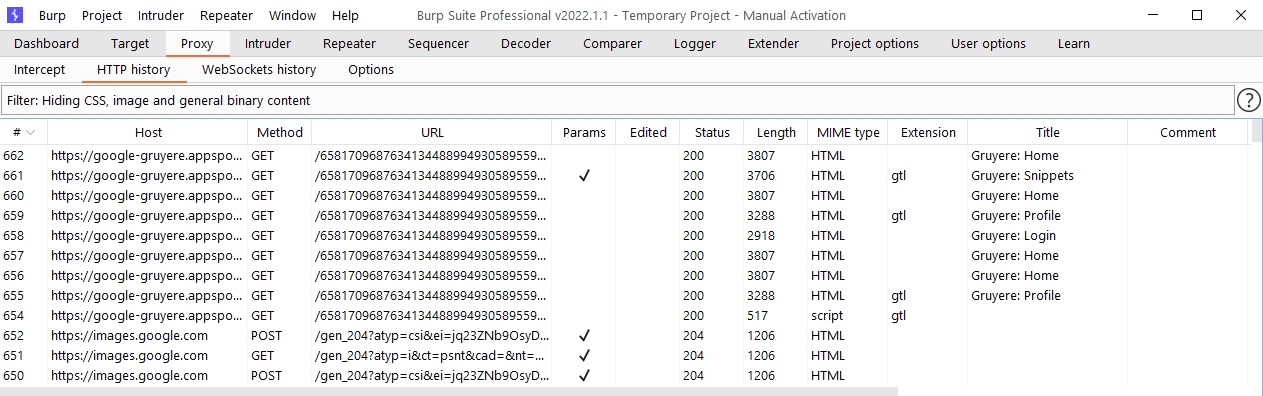Open the Project menu

point(102,16)
